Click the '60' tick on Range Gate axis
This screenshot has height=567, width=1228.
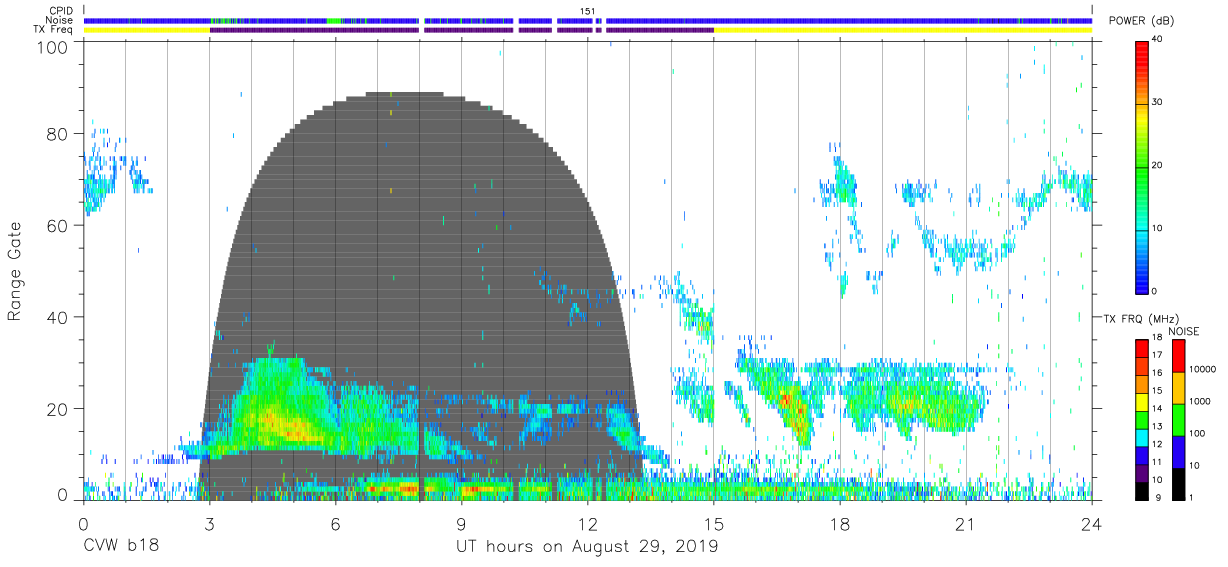click(x=59, y=225)
